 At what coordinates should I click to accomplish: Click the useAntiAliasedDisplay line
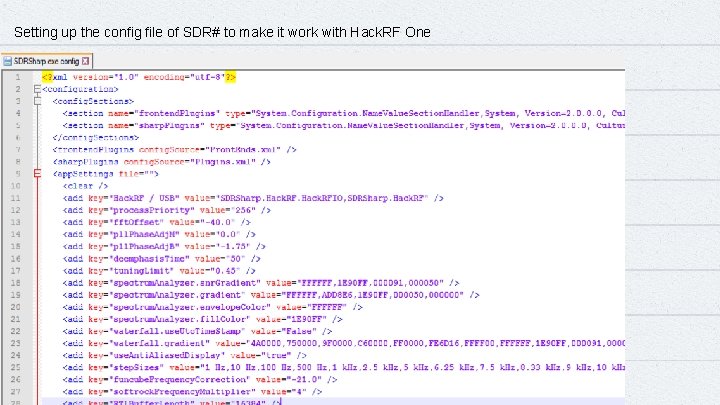pyautogui.click(x=185, y=355)
